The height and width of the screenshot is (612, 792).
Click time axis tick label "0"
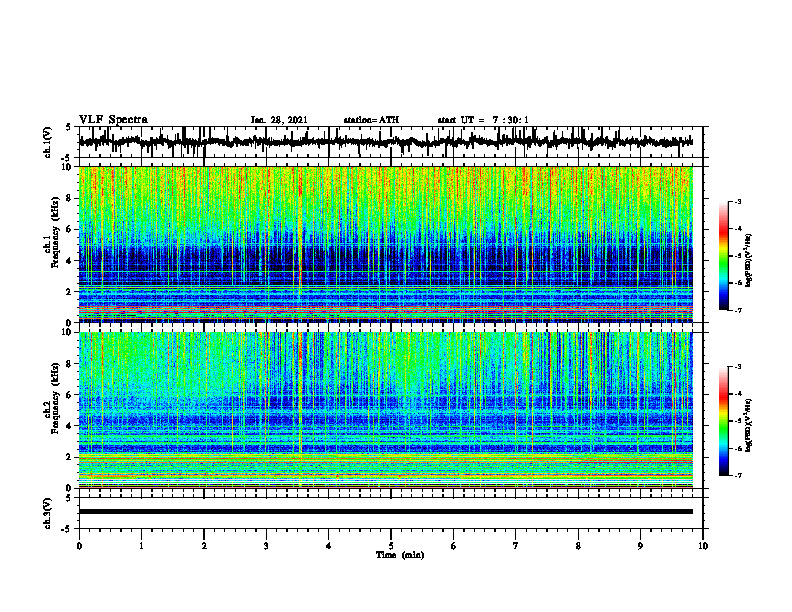point(79,546)
